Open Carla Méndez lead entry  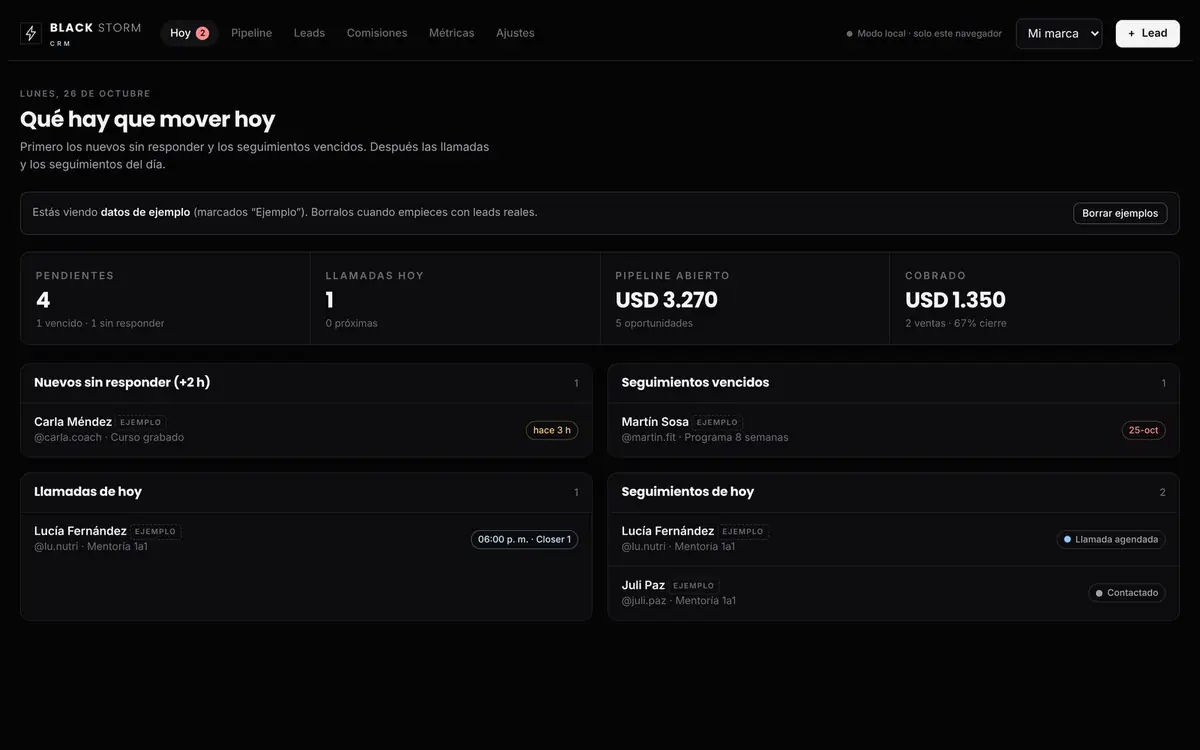(x=306, y=430)
